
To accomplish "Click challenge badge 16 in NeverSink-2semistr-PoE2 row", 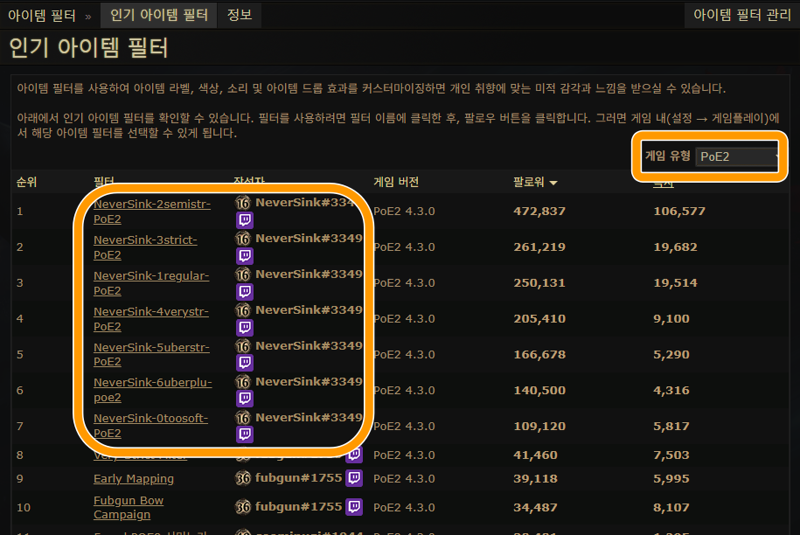I will click(243, 202).
